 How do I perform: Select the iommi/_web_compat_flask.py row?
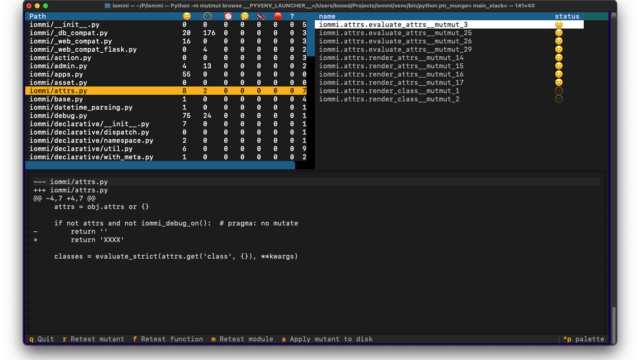(x=166, y=49)
